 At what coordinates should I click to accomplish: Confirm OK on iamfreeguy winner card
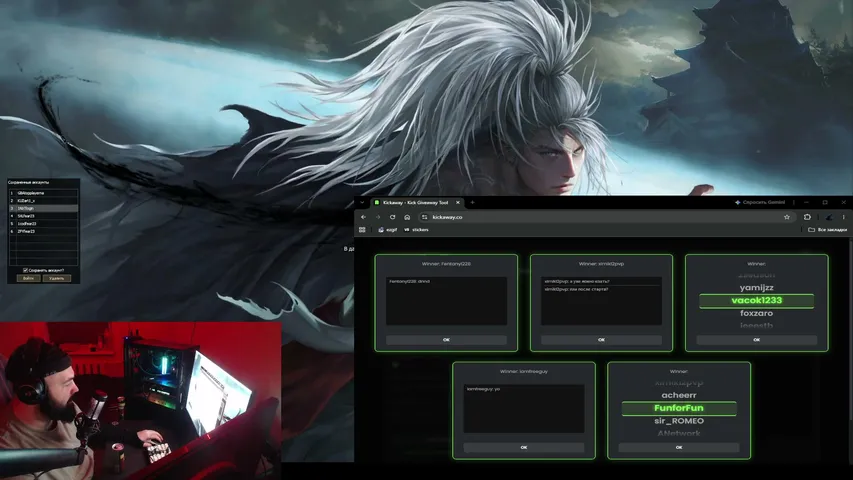click(x=524, y=447)
